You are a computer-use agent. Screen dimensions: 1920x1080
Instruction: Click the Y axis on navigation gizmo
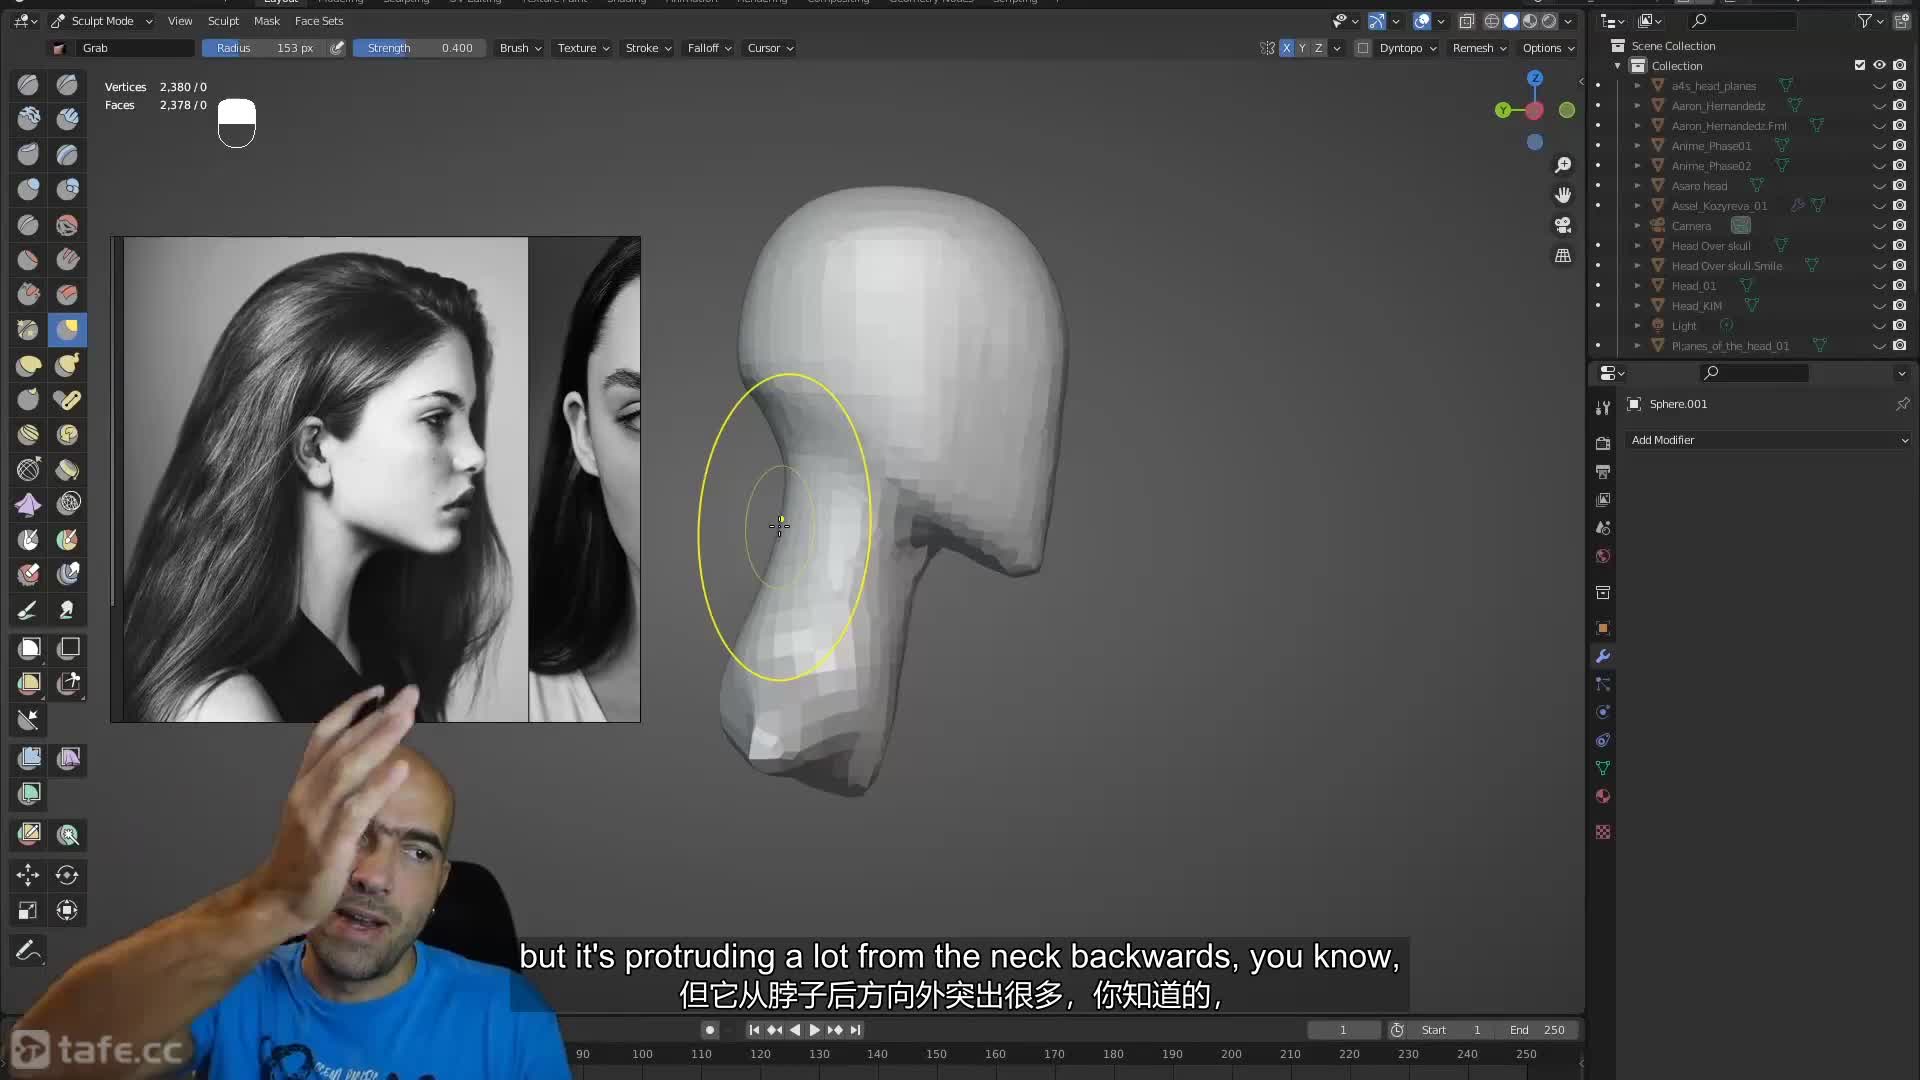point(1502,110)
